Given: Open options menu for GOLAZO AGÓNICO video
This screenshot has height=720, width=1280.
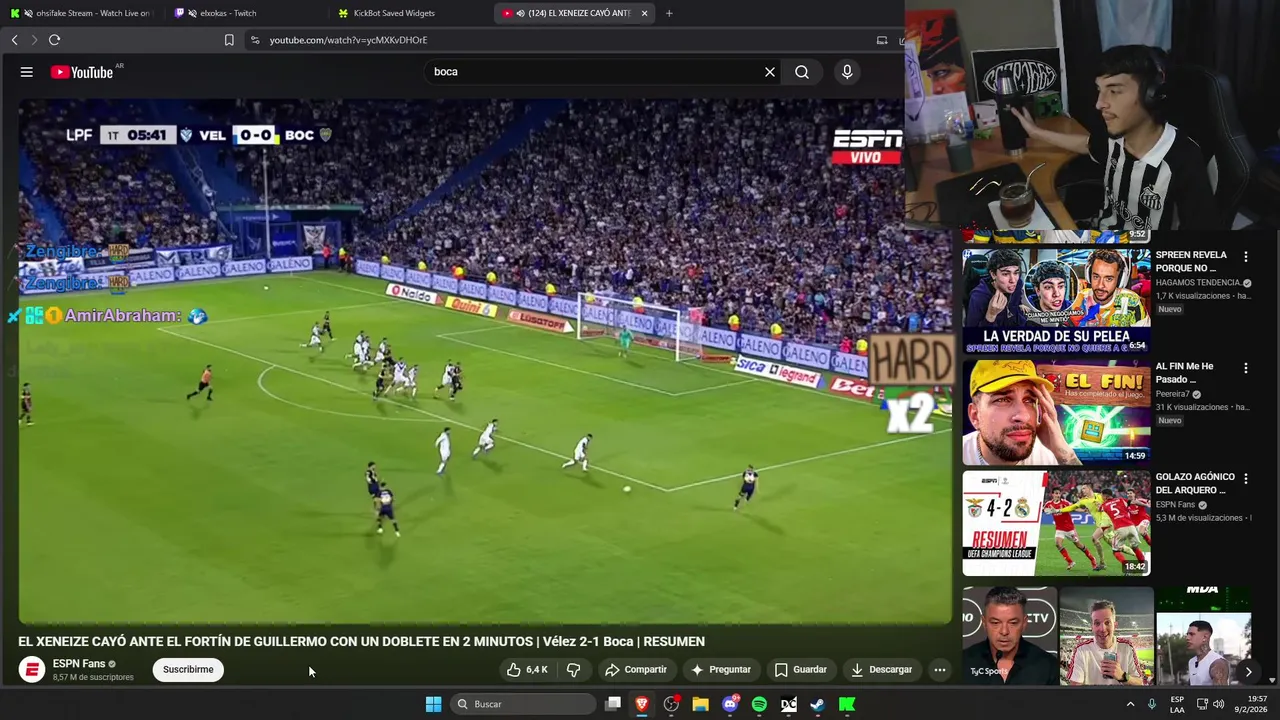Looking at the screenshot, I should pos(1245,479).
